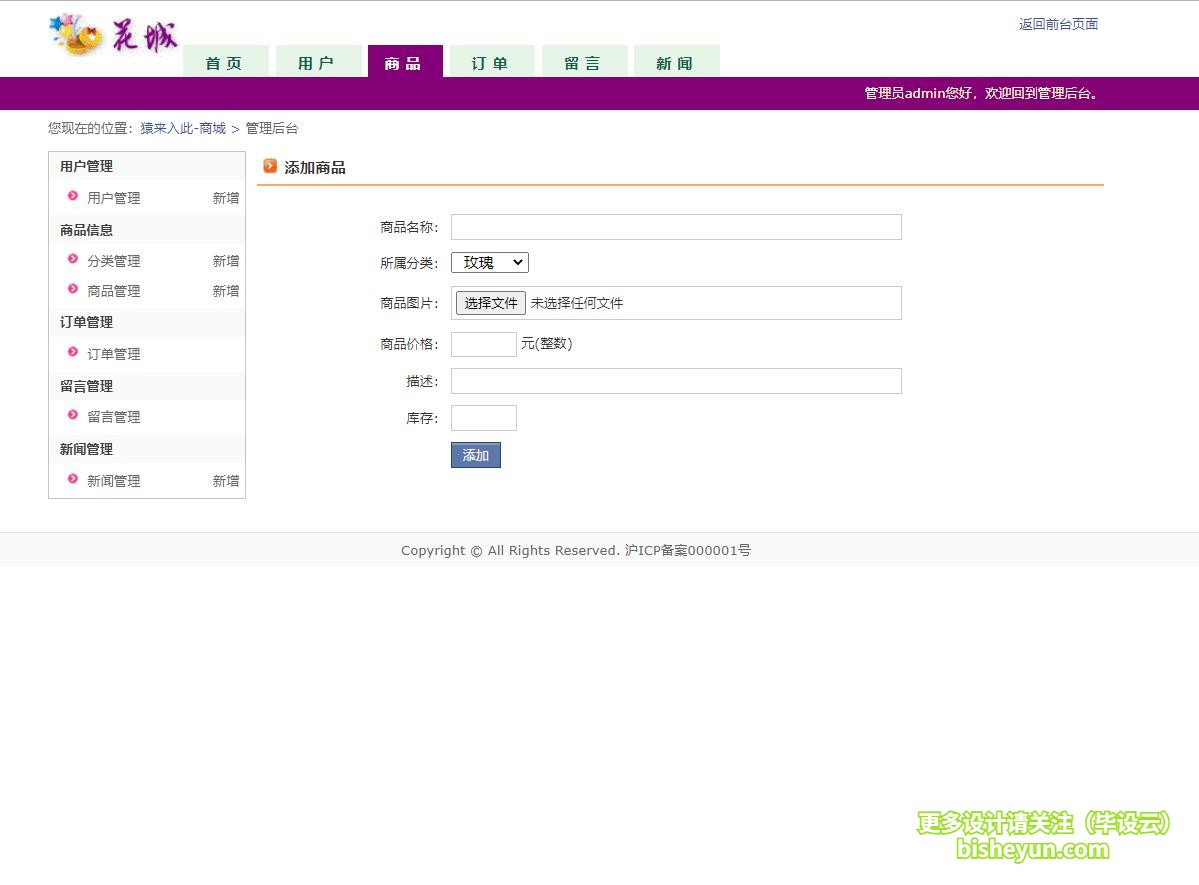Viewport: 1199px width, 885px height.
Task: Click the 商品名称 input field
Action: [x=676, y=227]
